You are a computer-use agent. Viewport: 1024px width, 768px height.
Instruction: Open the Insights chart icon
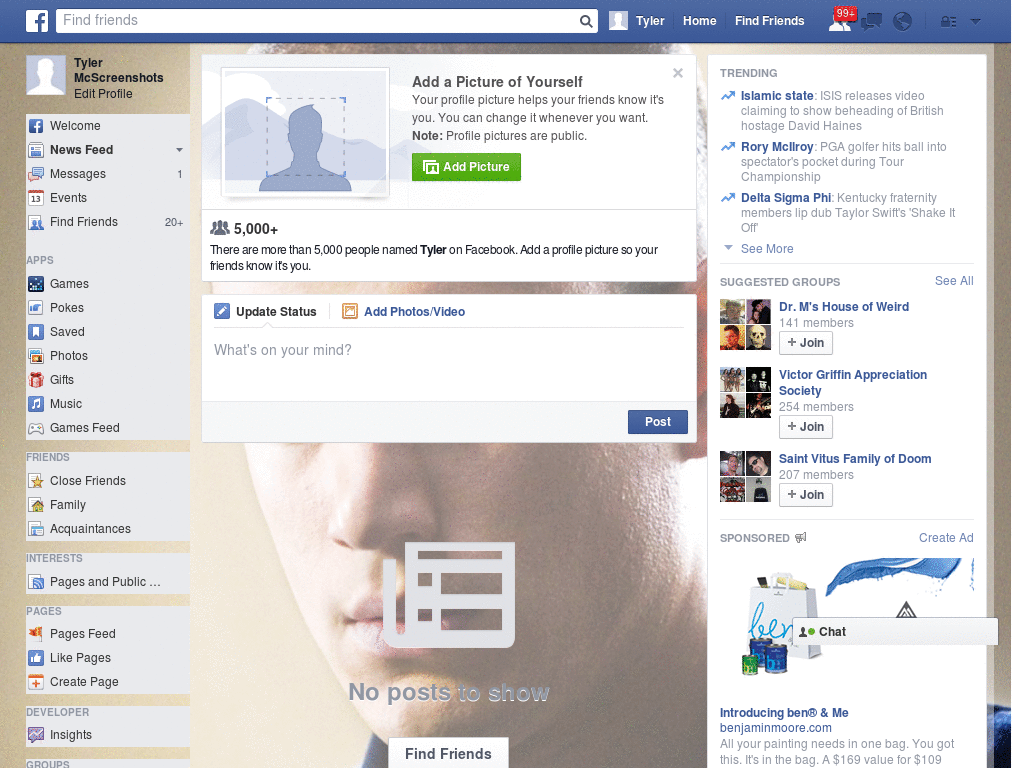[36, 735]
